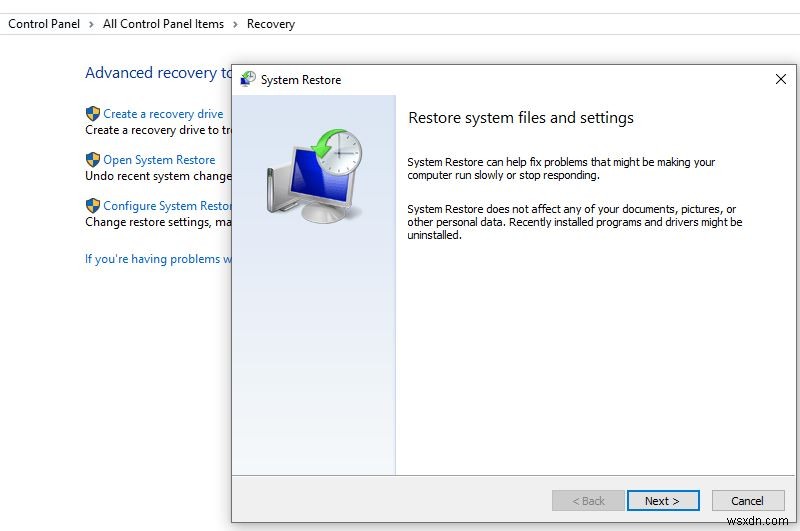The width and height of the screenshot is (800, 531).
Task: Open the Configure System Restore link
Action: tap(167, 206)
